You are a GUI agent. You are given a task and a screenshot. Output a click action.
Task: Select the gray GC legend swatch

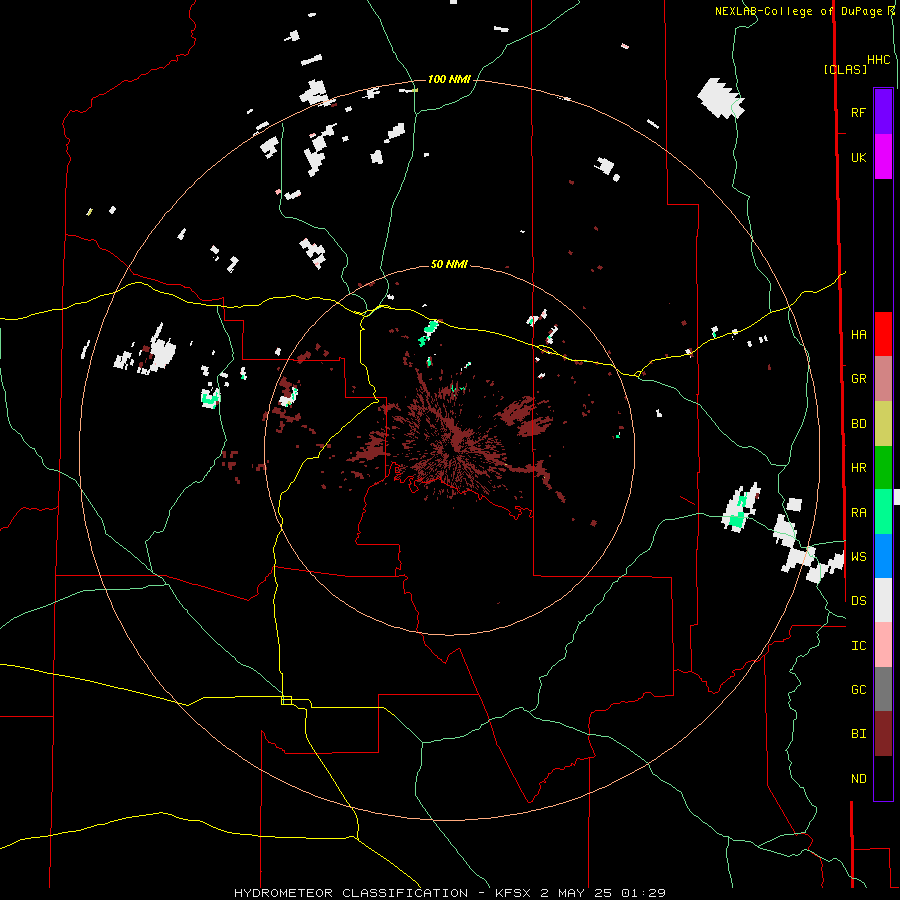click(x=883, y=689)
